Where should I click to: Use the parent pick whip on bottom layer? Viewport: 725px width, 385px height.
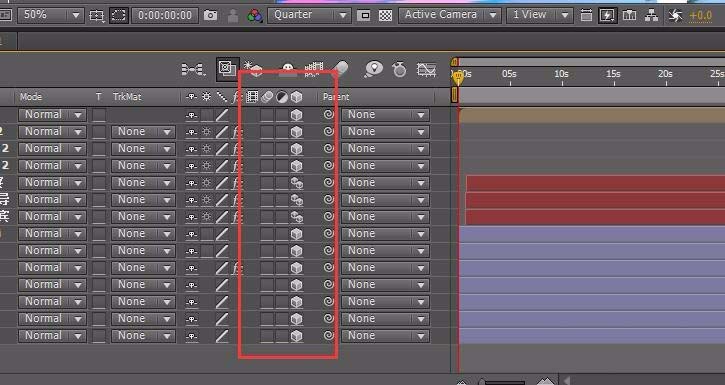(328, 336)
